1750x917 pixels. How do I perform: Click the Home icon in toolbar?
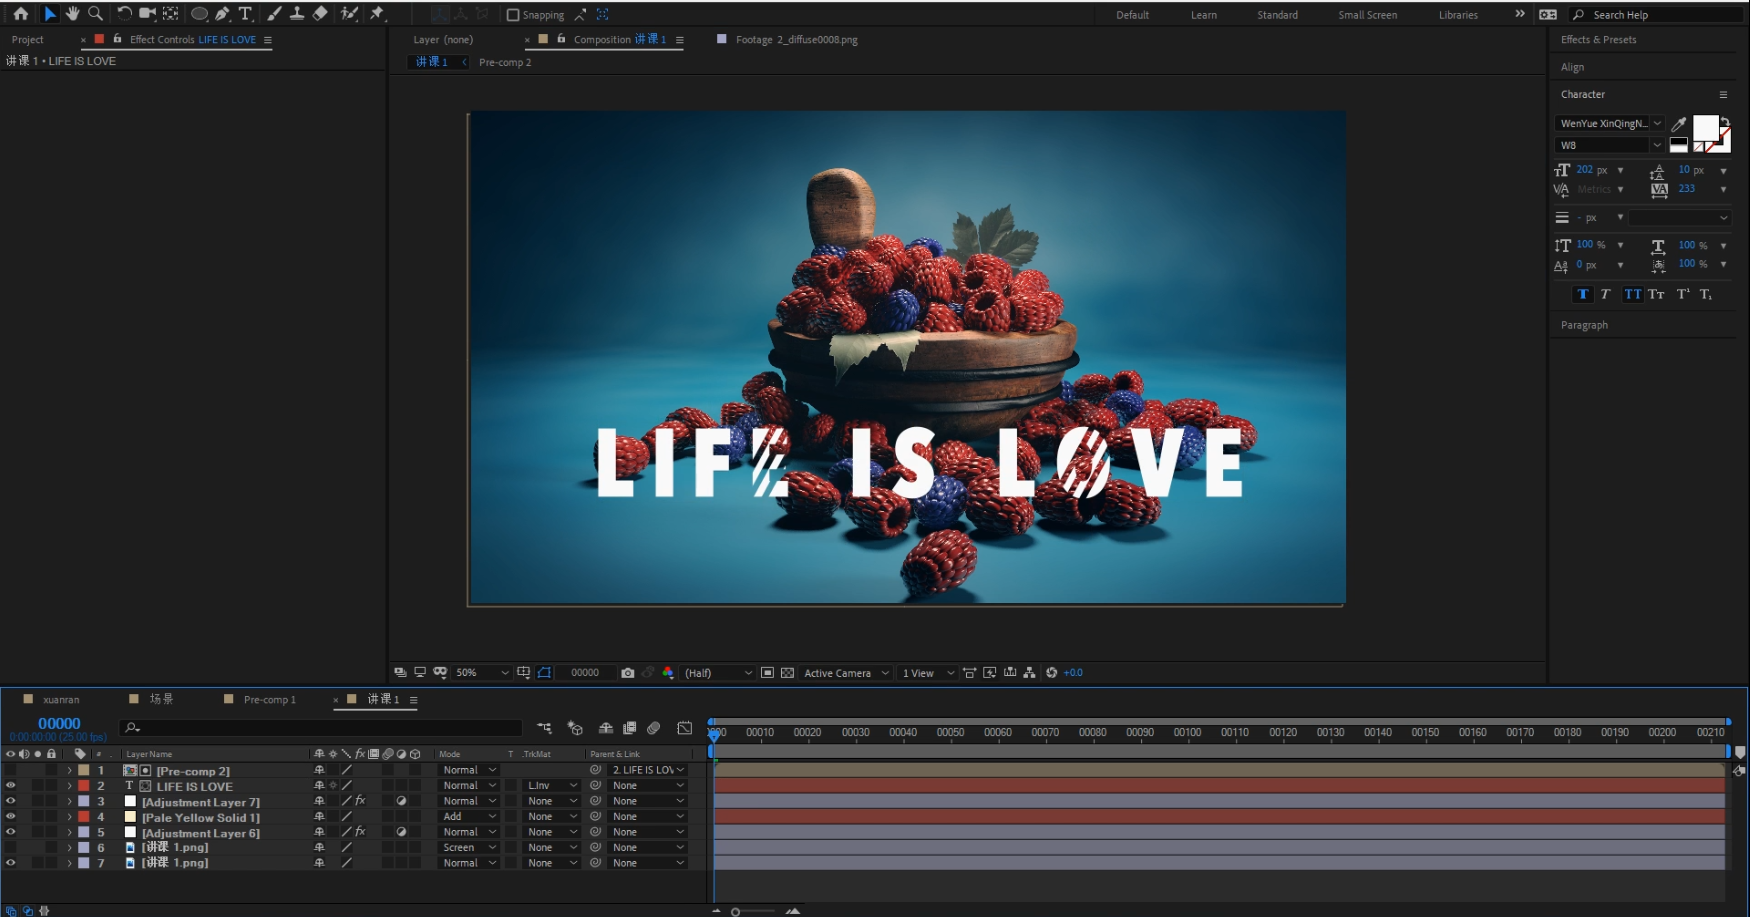pos(20,14)
